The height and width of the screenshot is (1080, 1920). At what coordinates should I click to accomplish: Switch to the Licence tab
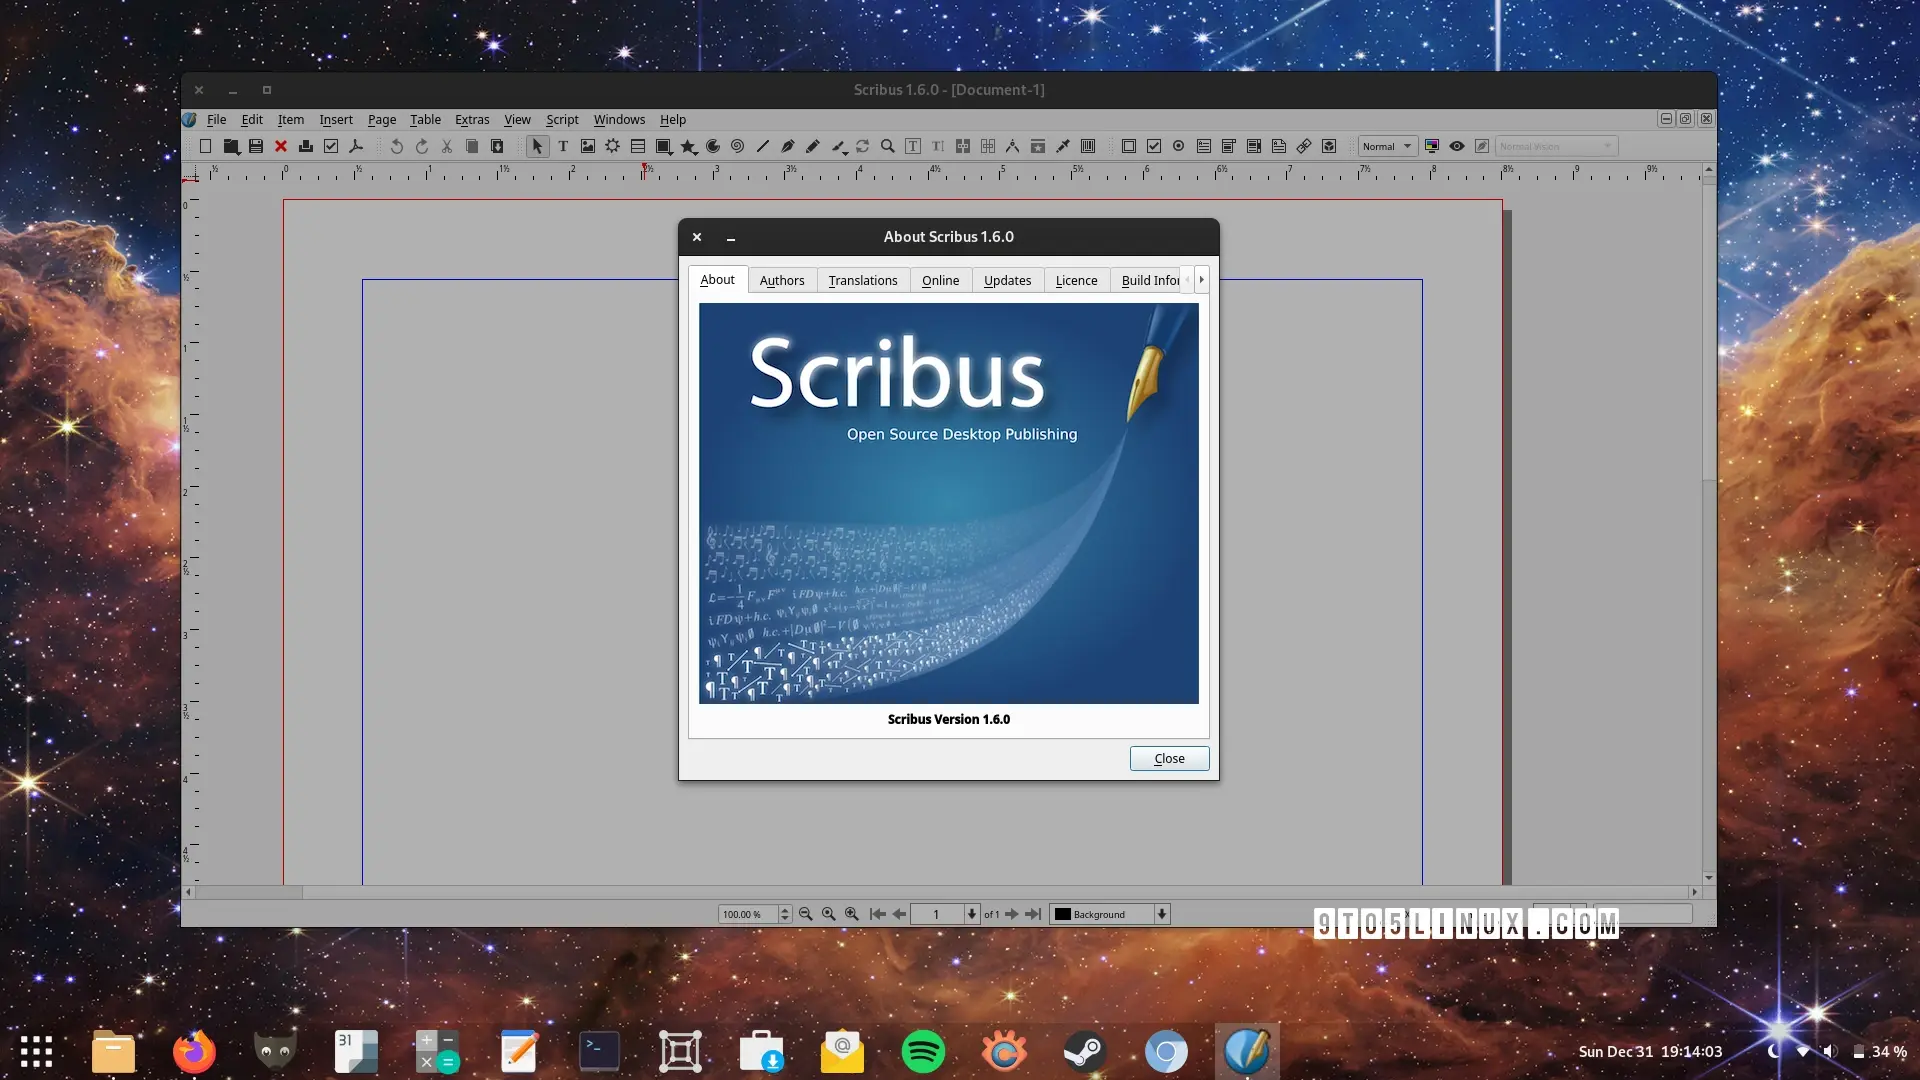tap(1076, 280)
